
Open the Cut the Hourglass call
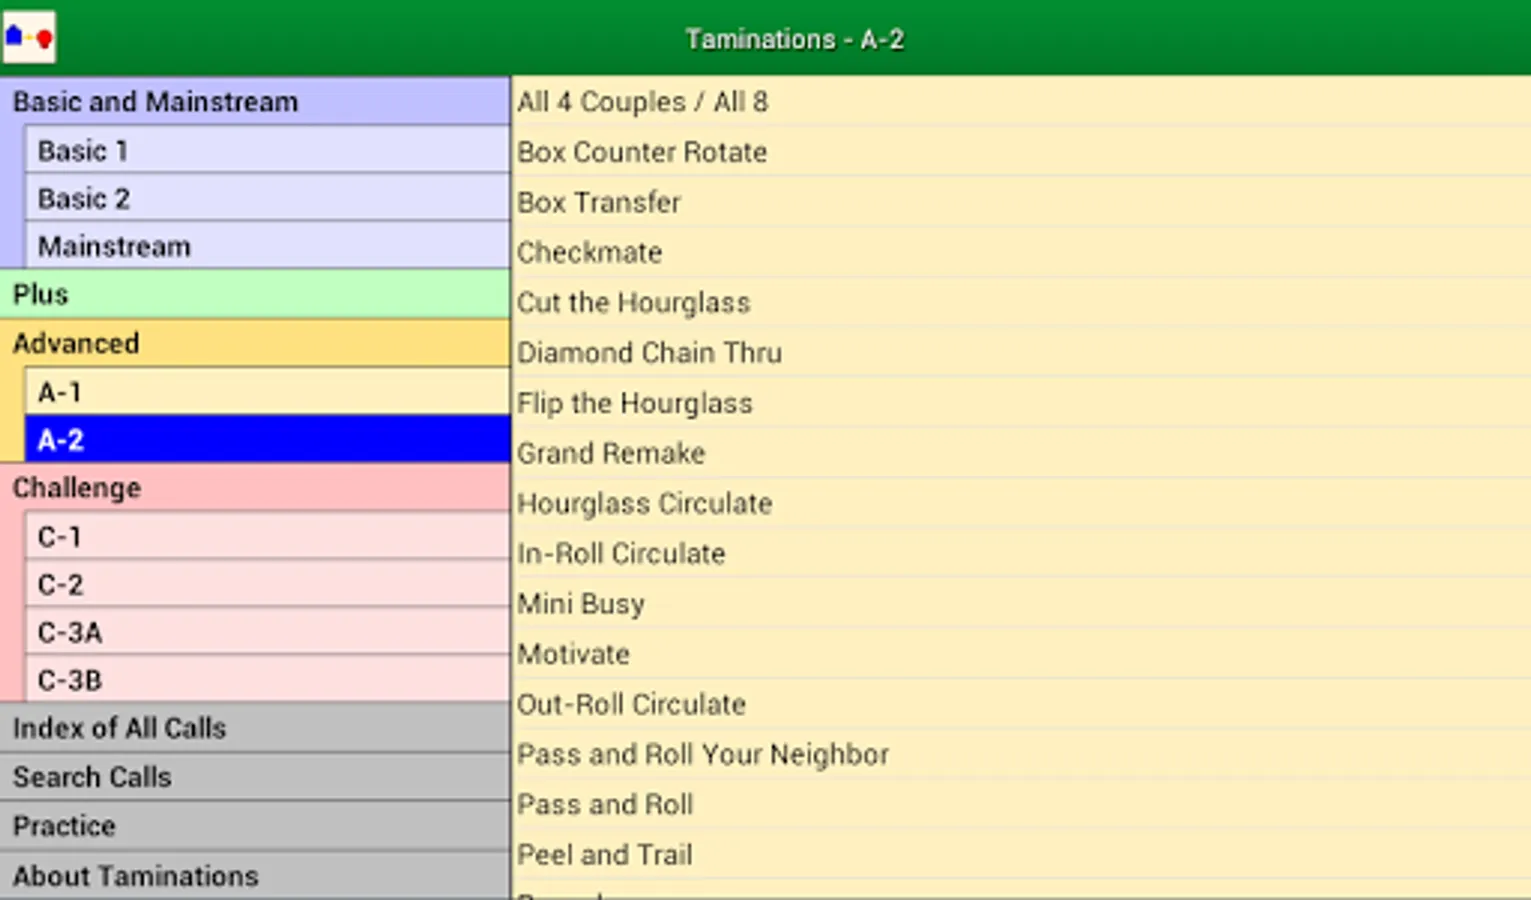click(x=1022, y=302)
